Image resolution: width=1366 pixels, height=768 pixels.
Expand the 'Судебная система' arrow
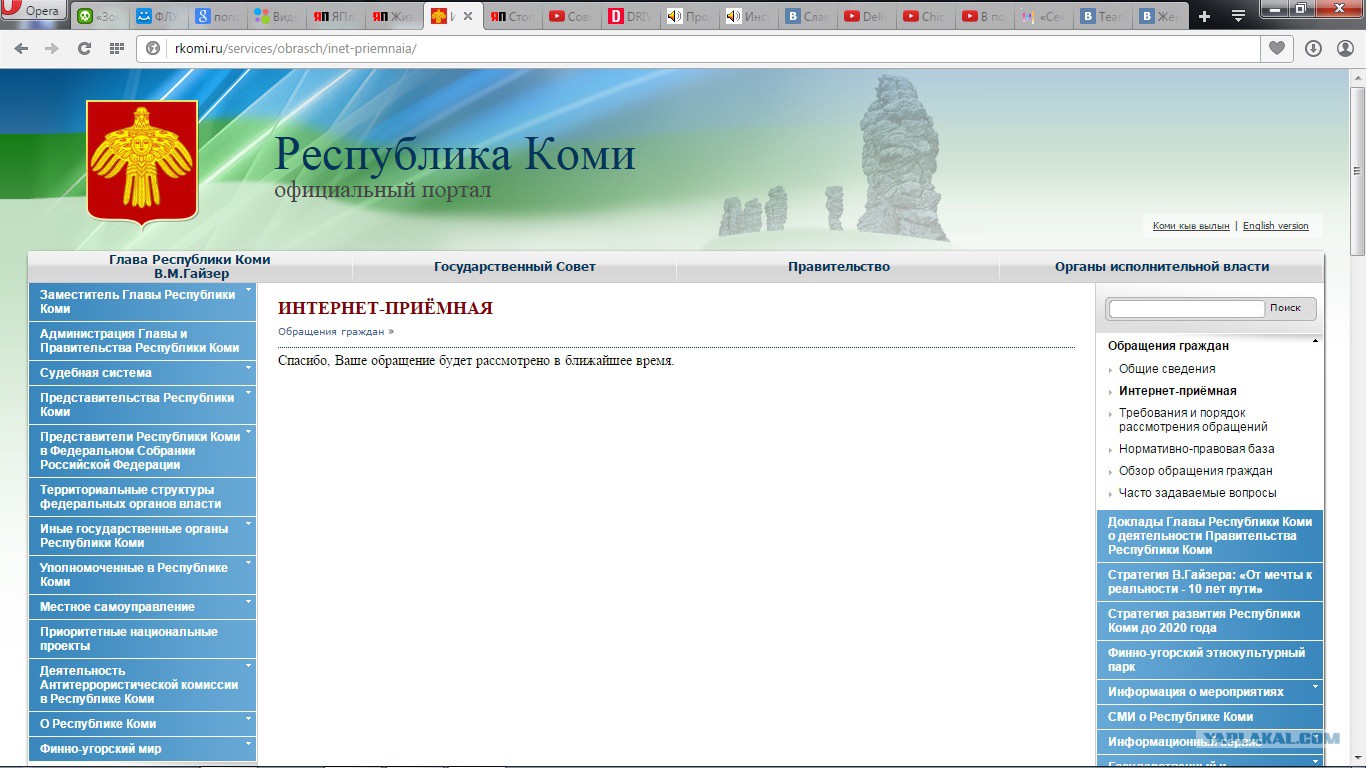(x=248, y=368)
